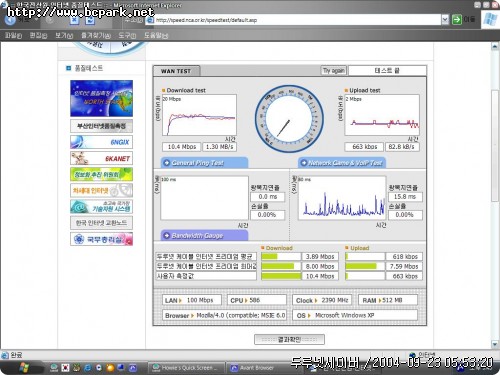This screenshot has width=500, height=375.
Task: Click the Refresh toolbar icon
Action: point(90,20)
